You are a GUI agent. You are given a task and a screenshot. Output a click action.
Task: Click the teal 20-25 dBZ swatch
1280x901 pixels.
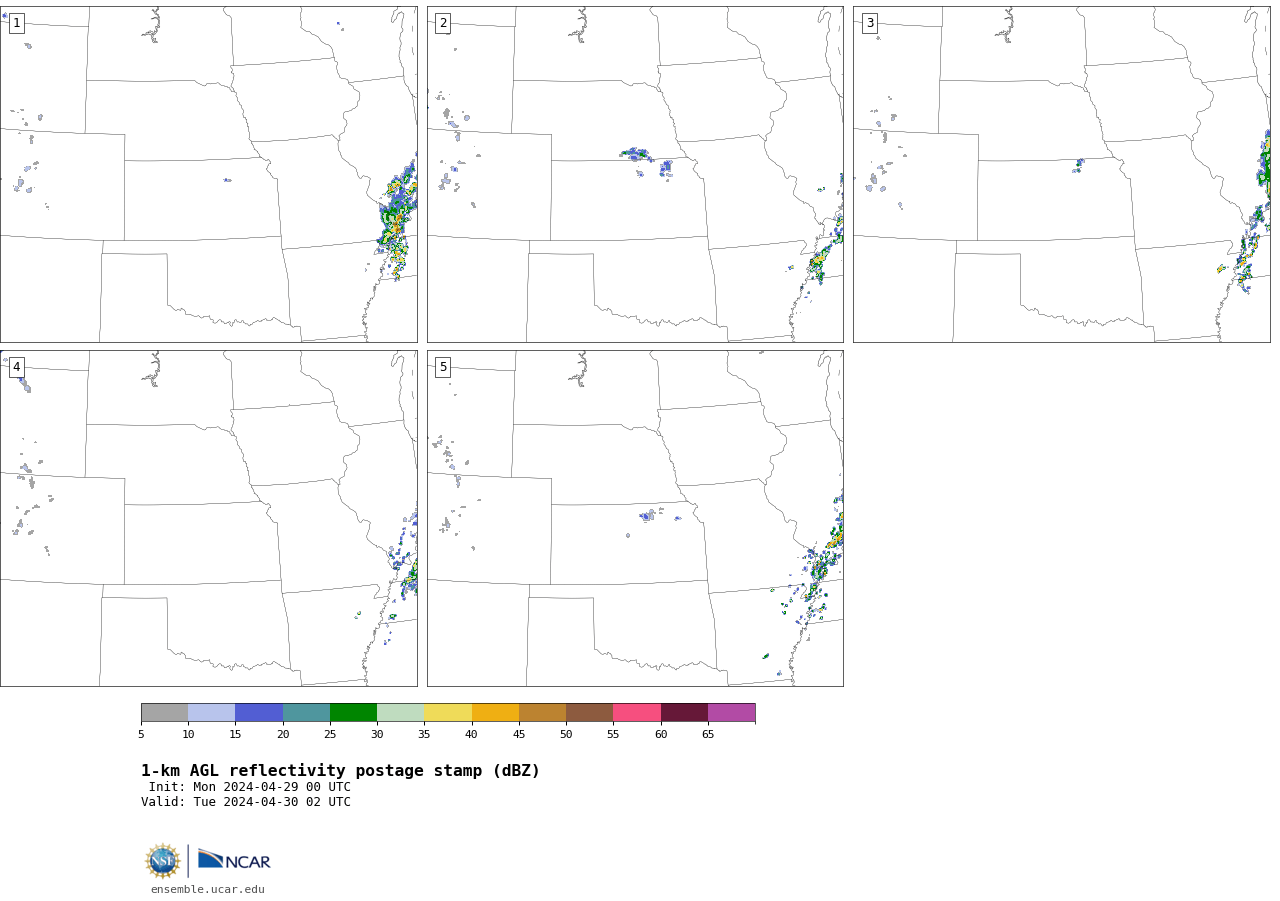[306, 712]
